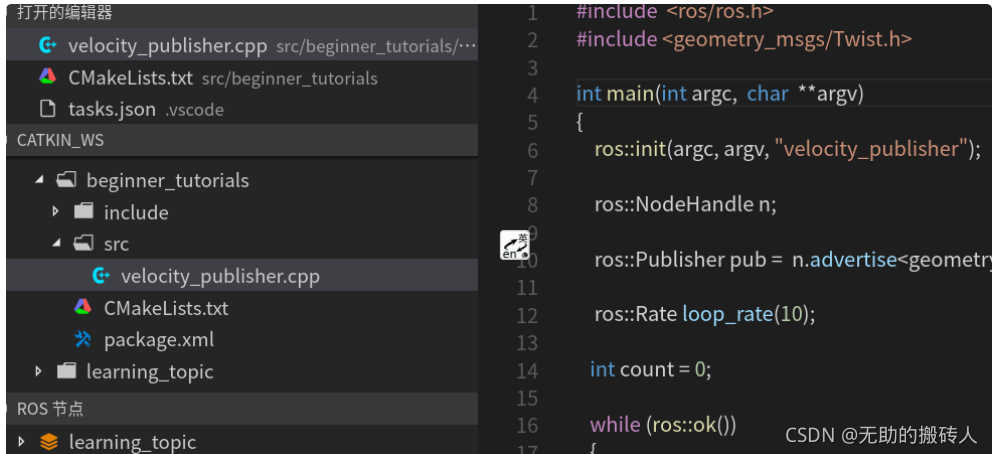The image size is (994, 454).
Task: Click int count = 0; line
Action: (x=650, y=370)
